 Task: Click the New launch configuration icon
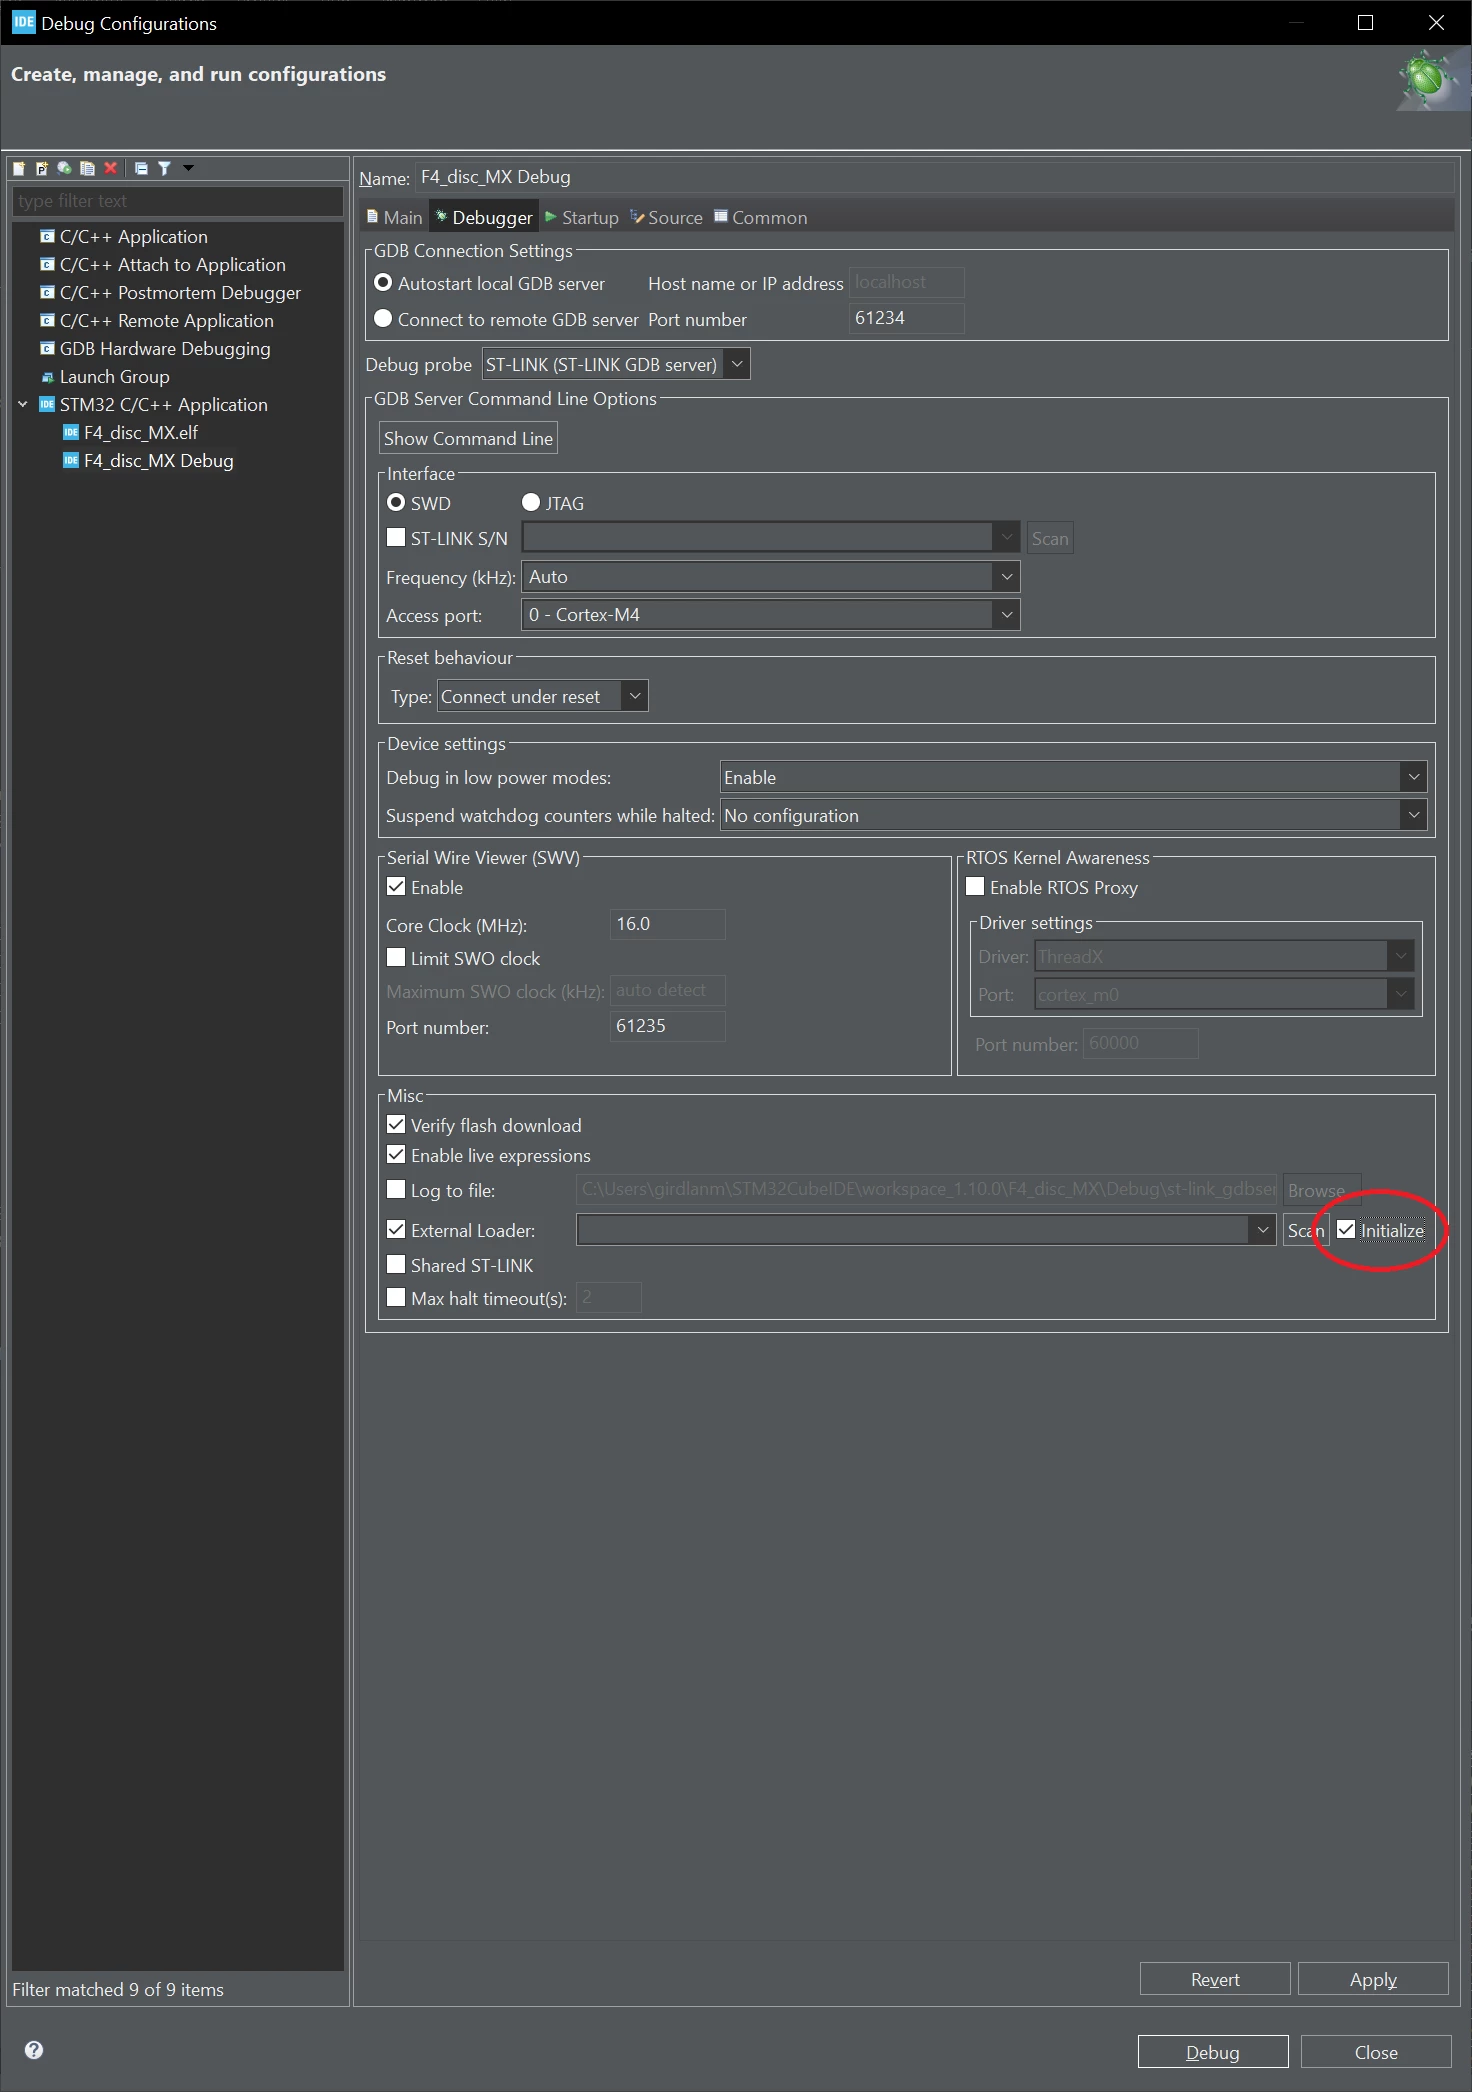[19, 168]
